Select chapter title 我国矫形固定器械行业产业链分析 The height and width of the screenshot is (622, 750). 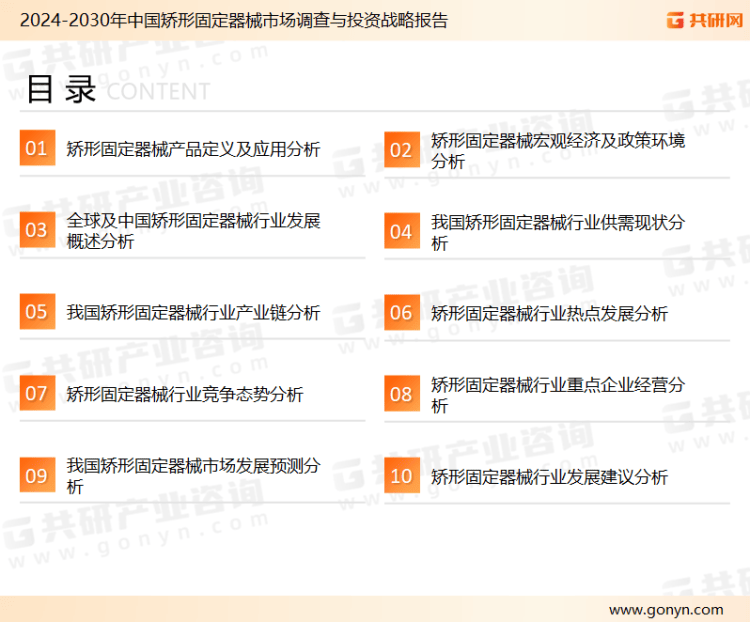[193, 313]
